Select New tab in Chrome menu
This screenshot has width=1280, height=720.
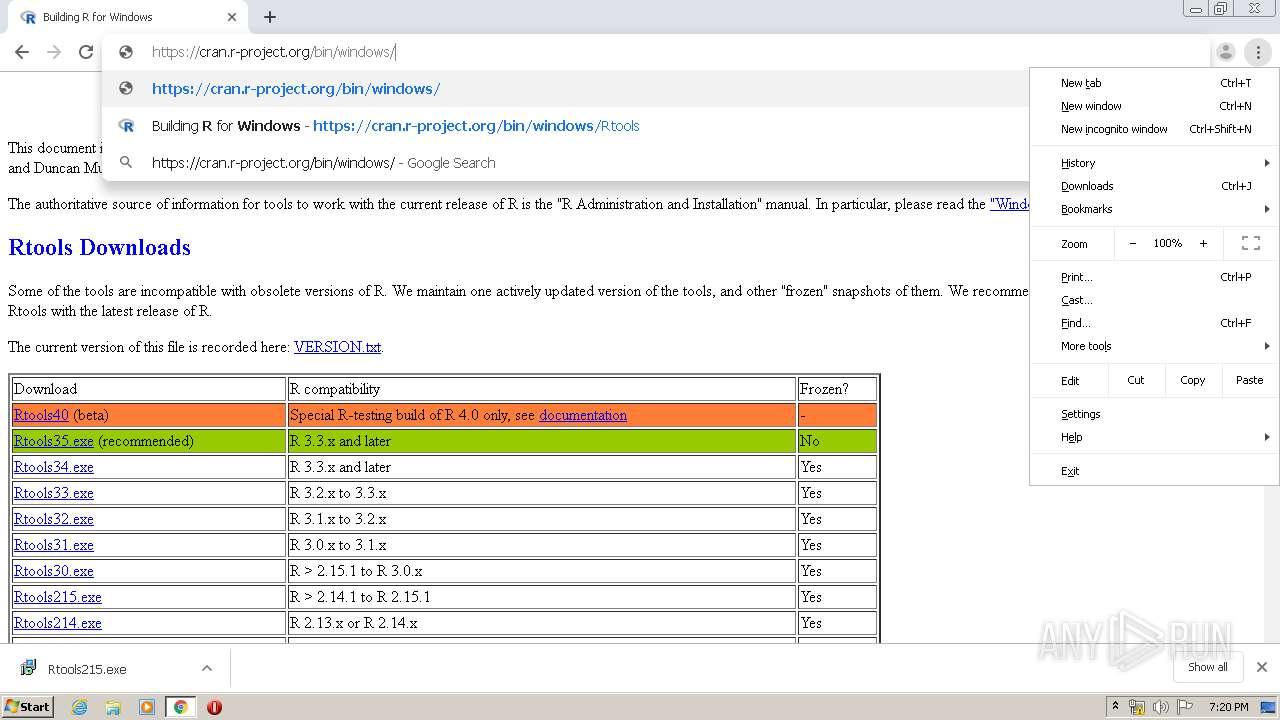1155,83
